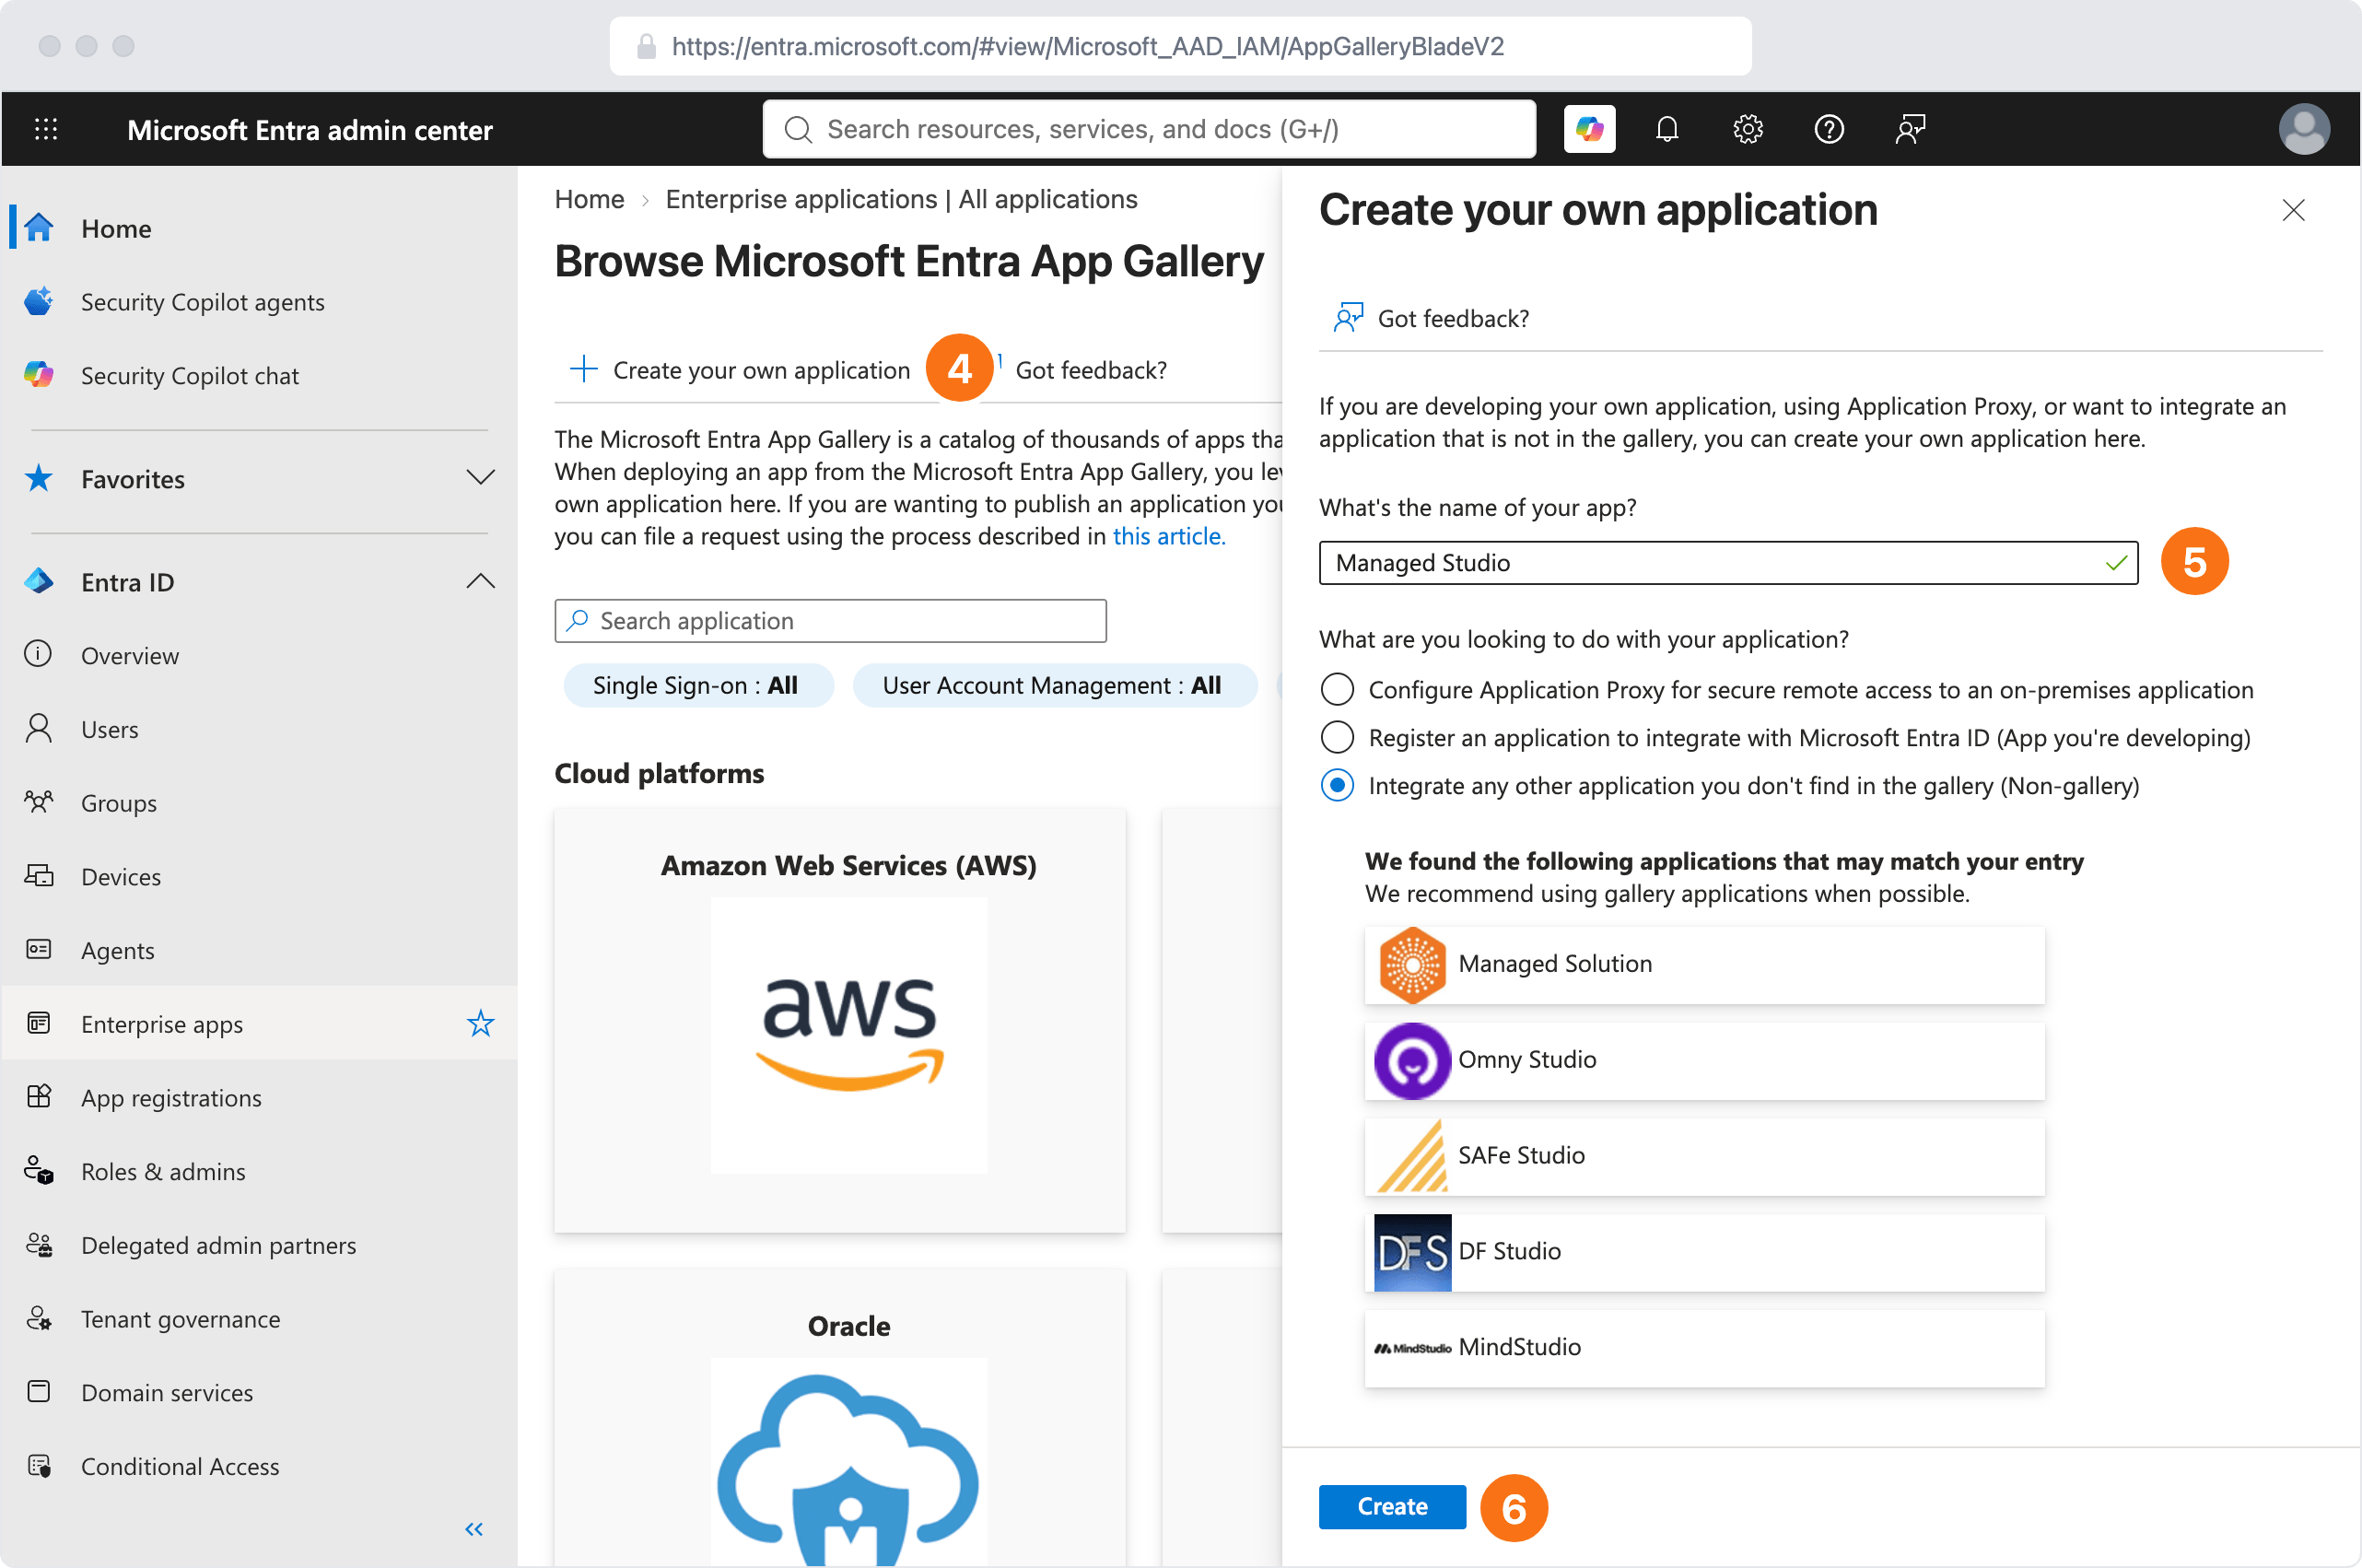The width and height of the screenshot is (2362, 1568).
Task: Click the Delegated admin partners icon
Action: coord(38,1244)
